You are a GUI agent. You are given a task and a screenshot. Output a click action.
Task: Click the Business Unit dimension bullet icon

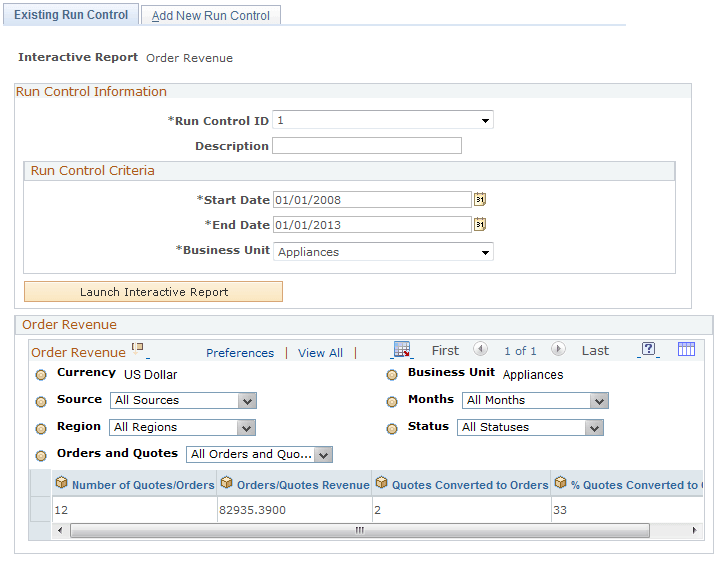click(392, 375)
